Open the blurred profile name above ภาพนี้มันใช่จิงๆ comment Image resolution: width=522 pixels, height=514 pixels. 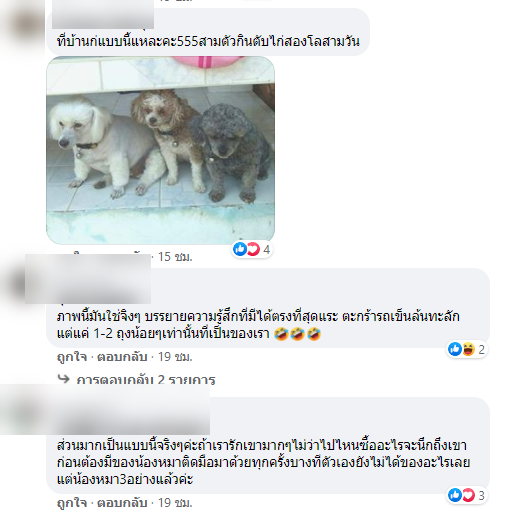pyautogui.click(x=88, y=279)
